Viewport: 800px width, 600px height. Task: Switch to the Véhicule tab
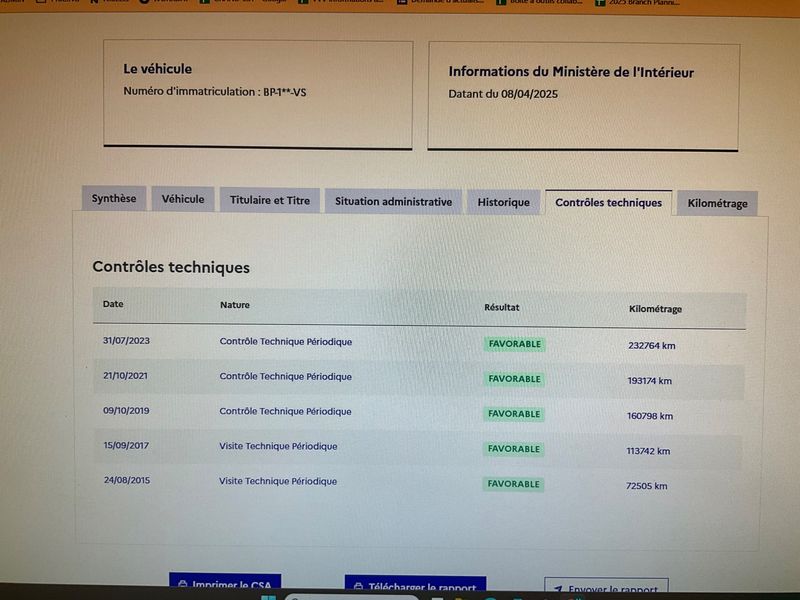point(183,199)
